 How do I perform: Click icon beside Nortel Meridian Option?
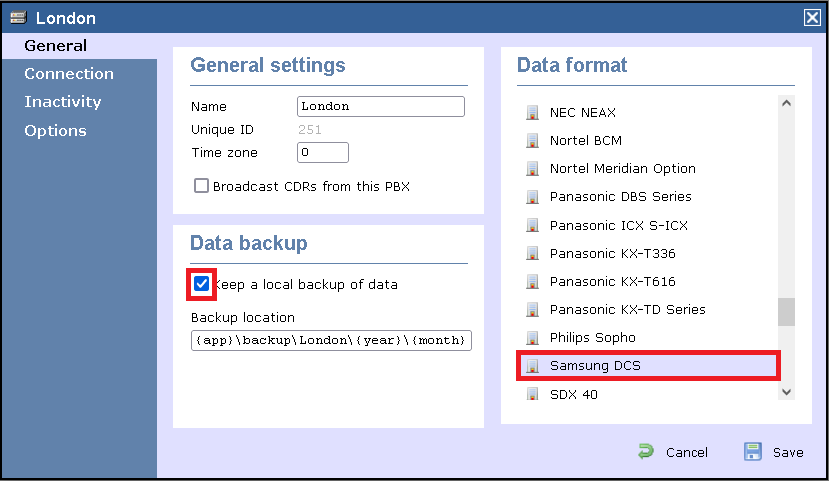tap(532, 169)
